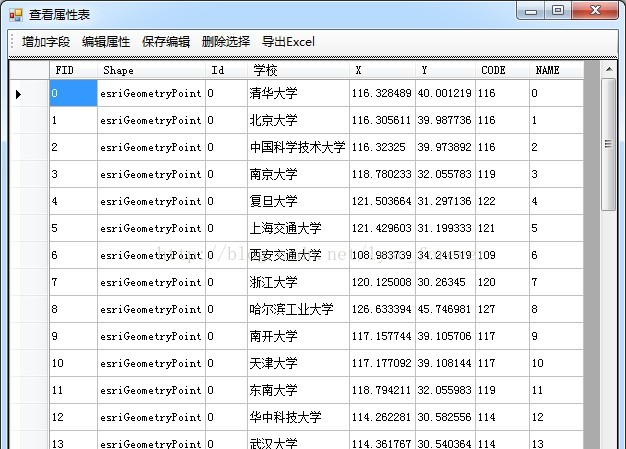Maximize the 查看属性表 window
626x449 pixels.
tap(558, 10)
